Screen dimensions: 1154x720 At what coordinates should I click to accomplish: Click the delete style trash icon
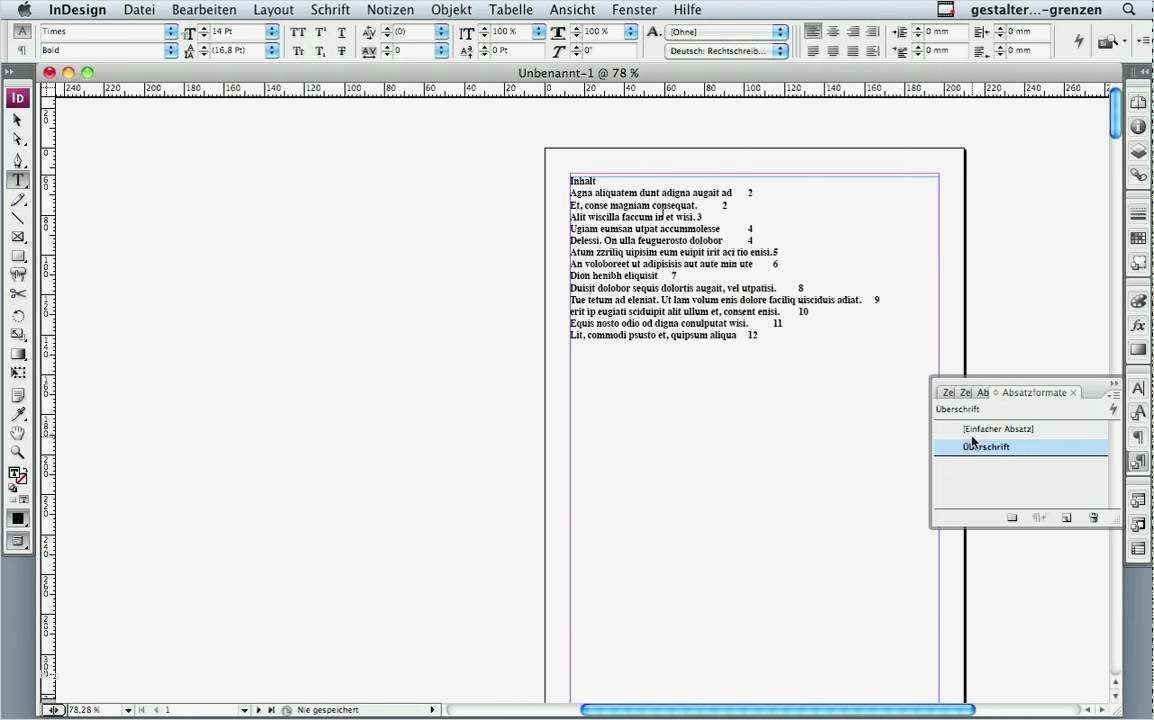(x=1093, y=518)
